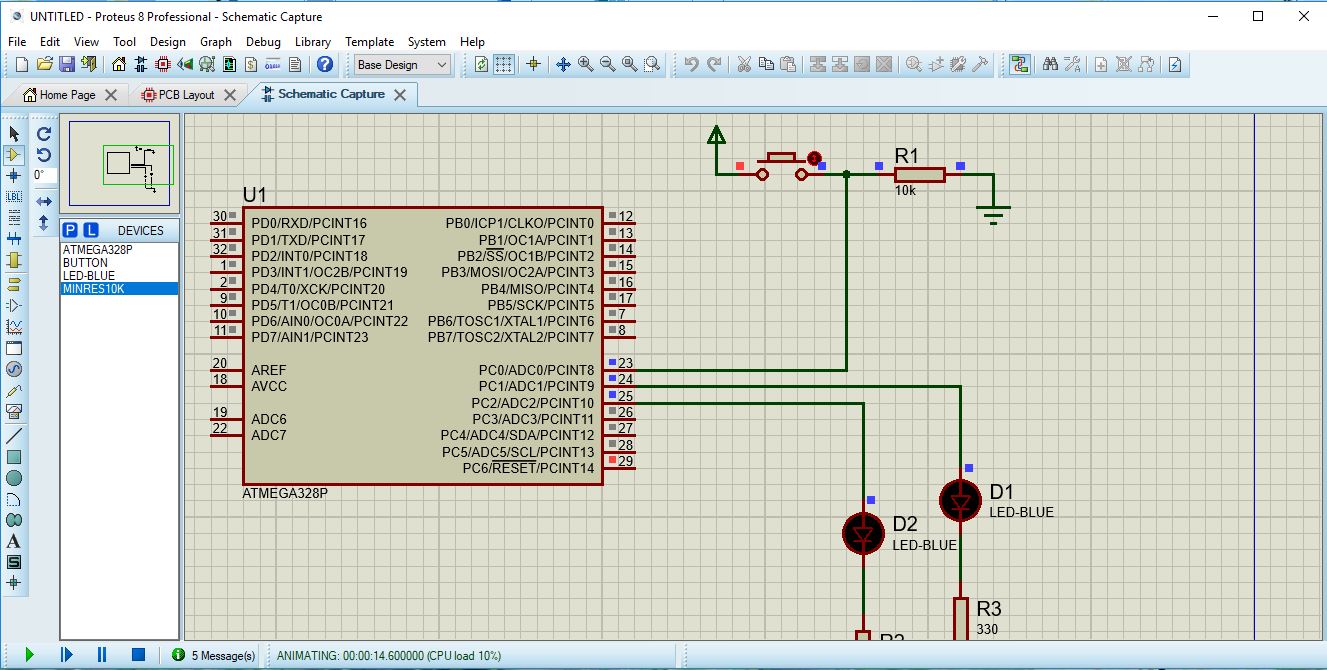Stop the simulation
Viewport: 1327px width, 670px height.
pyautogui.click(x=139, y=654)
